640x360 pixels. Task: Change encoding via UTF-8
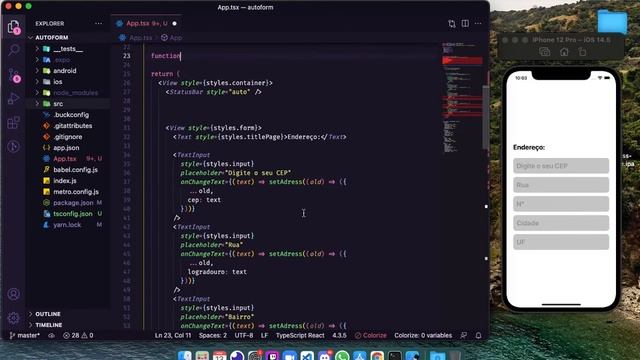coord(244,336)
